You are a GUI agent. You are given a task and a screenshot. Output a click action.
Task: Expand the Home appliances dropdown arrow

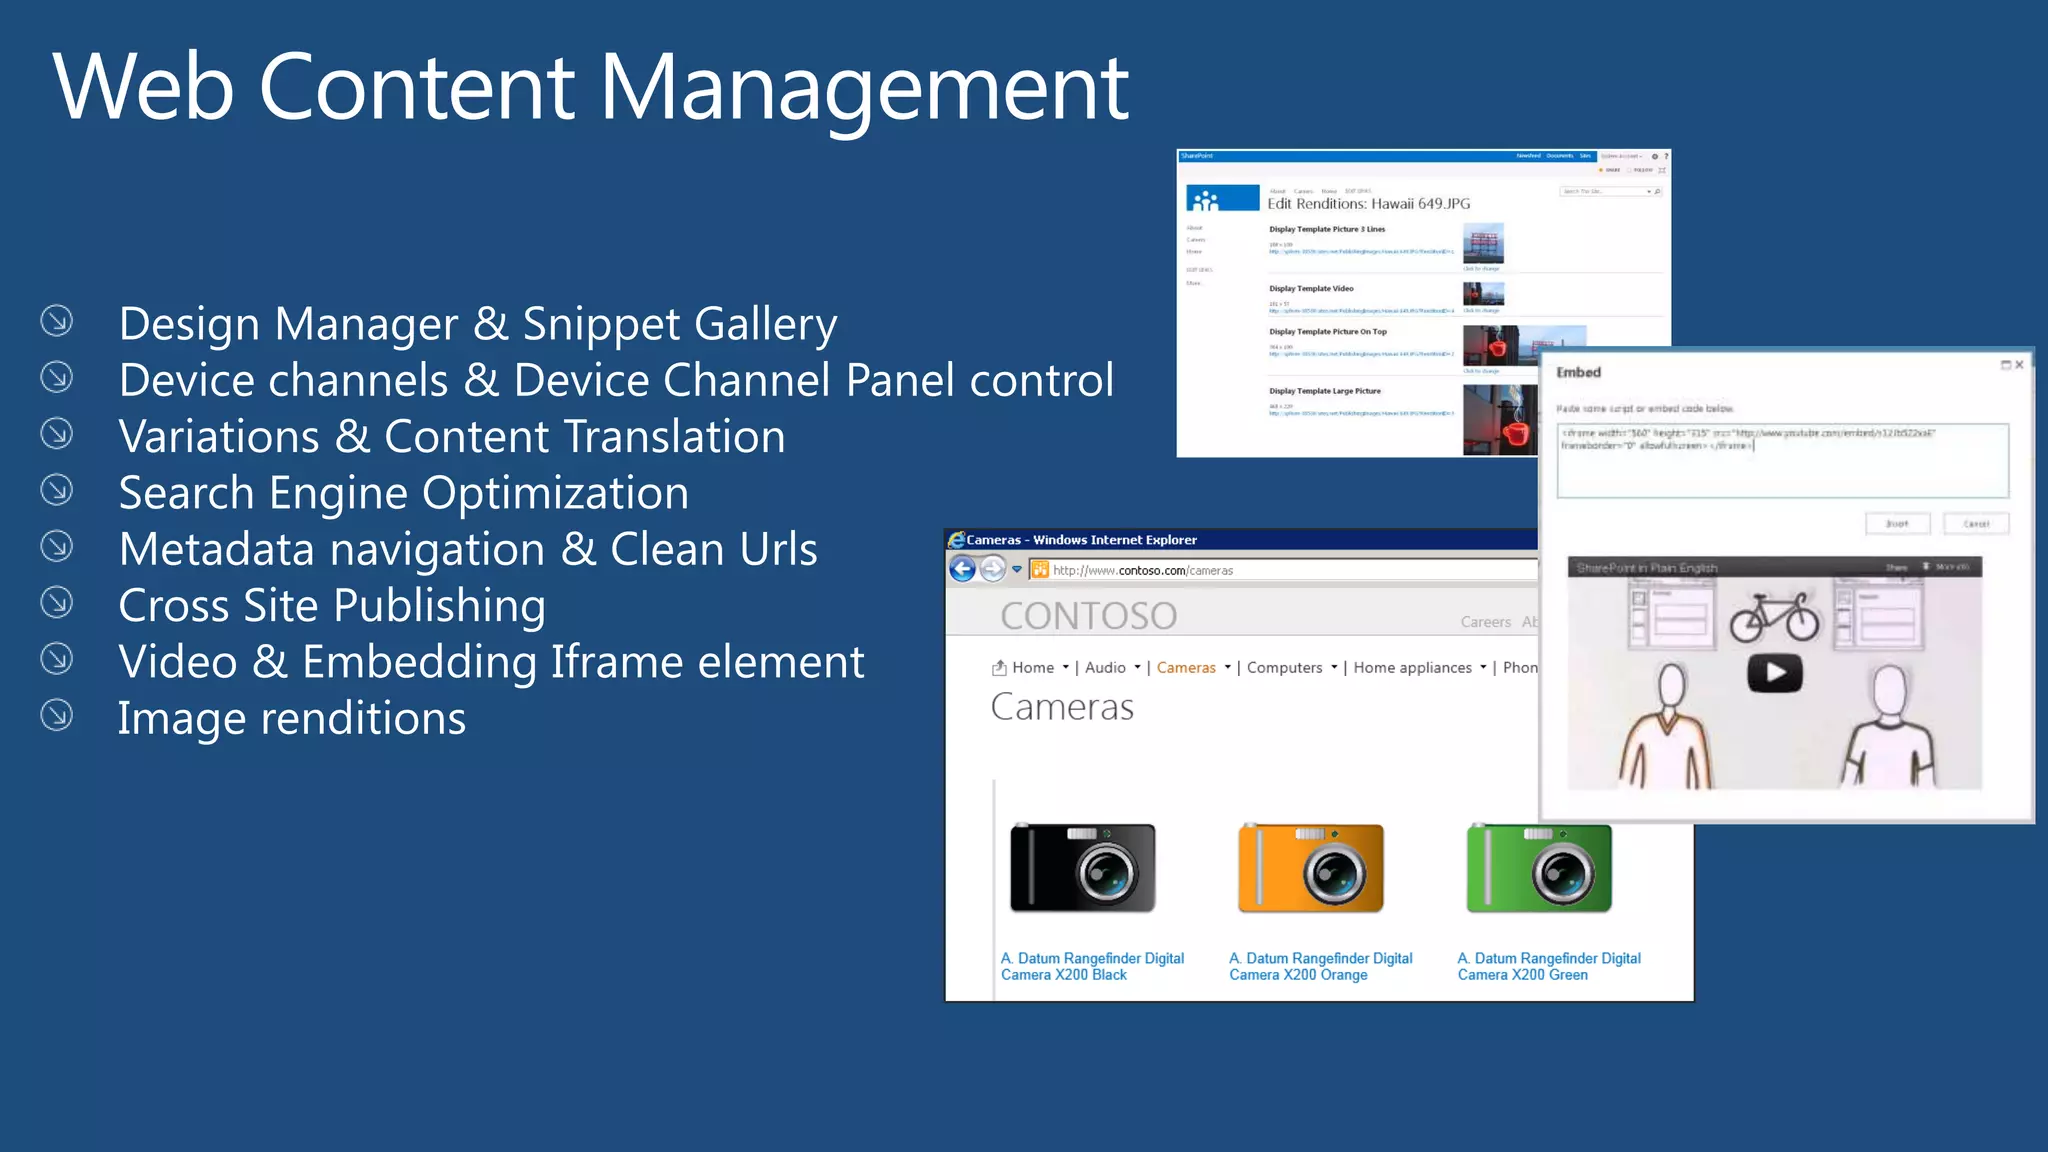tap(1483, 667)
